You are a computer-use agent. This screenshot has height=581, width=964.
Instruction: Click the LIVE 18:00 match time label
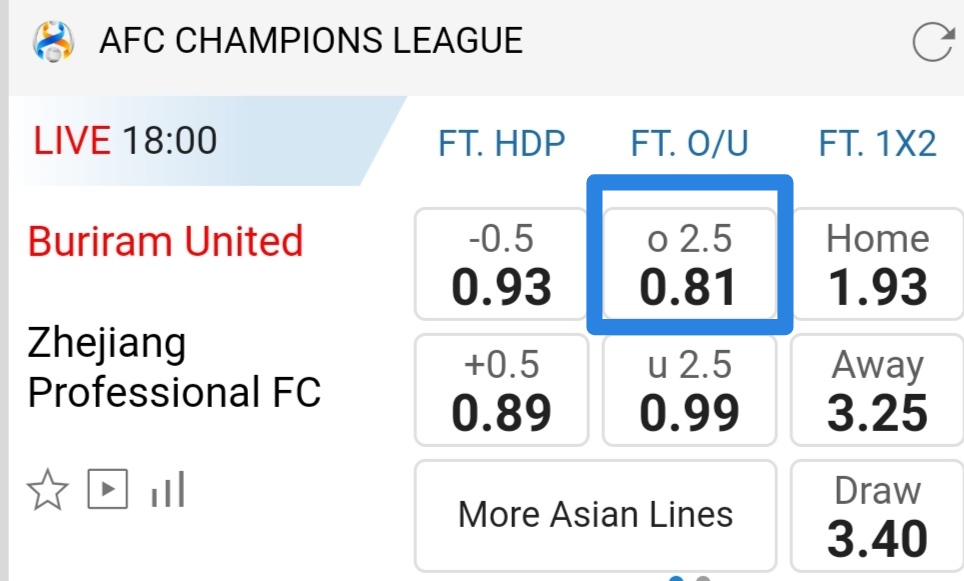125,141
